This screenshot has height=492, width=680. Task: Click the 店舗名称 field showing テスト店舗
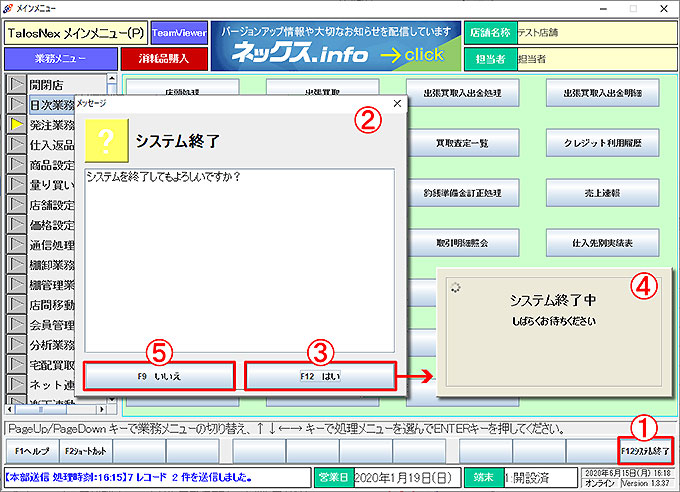click(x=597, y=33)
